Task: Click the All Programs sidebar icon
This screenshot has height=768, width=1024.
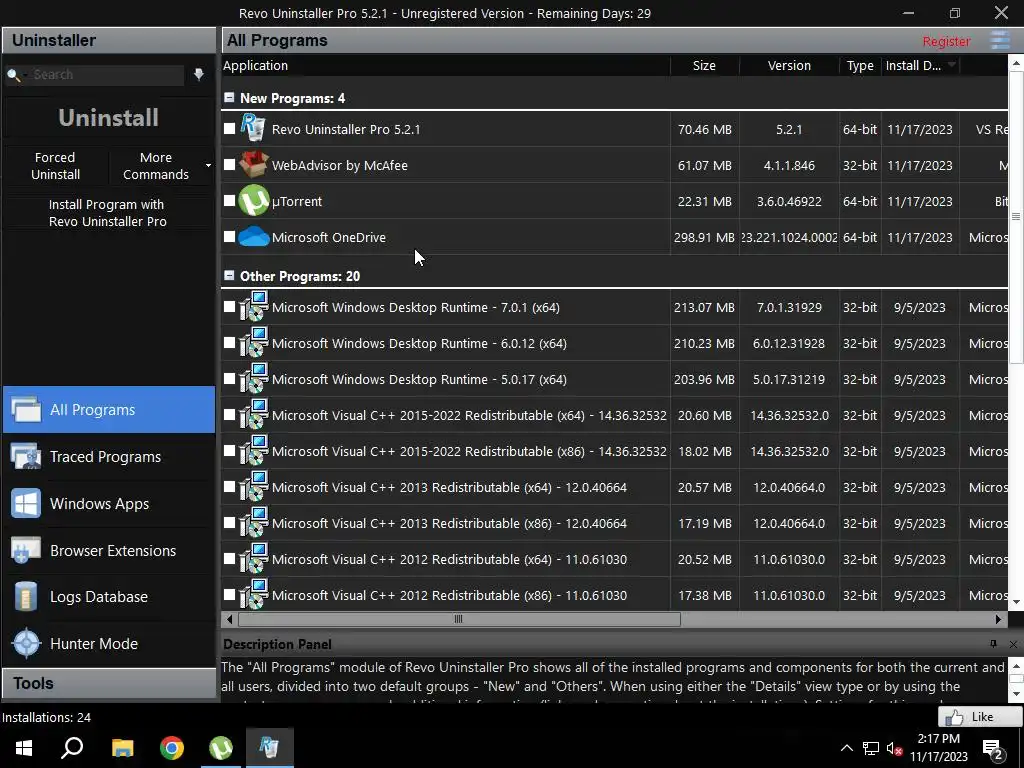Action: (26, 409)
